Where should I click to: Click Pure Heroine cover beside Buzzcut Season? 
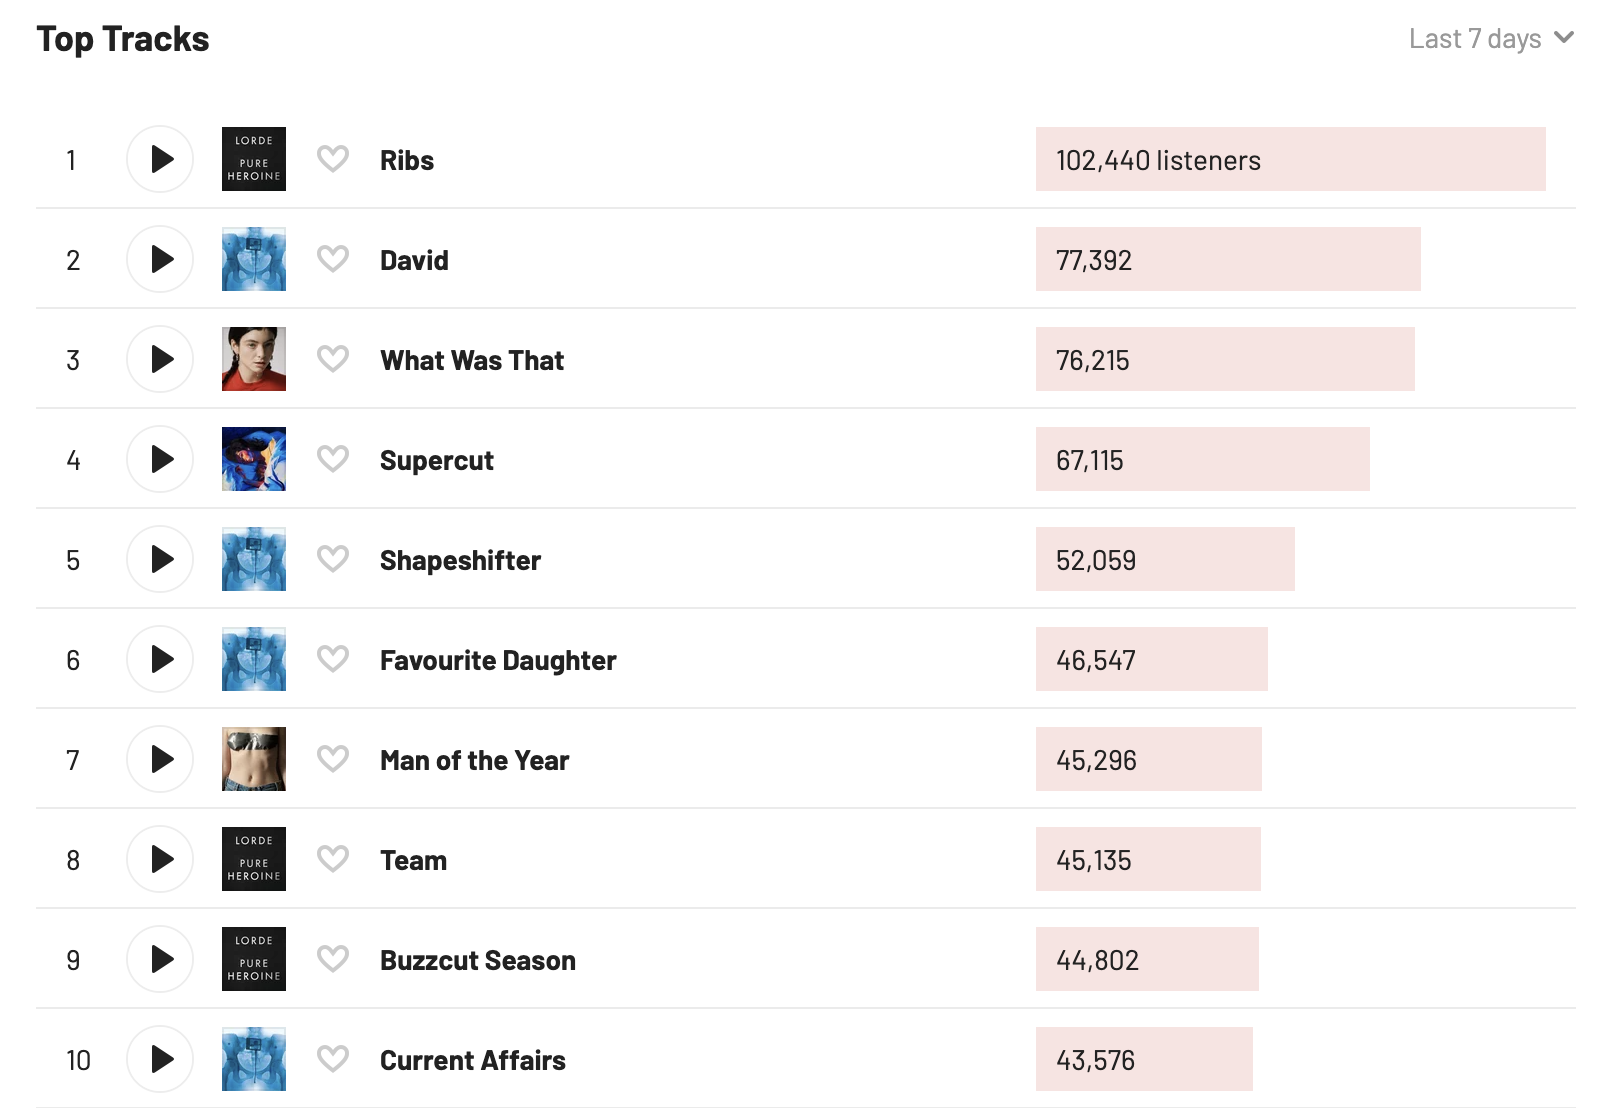(254, 959)
